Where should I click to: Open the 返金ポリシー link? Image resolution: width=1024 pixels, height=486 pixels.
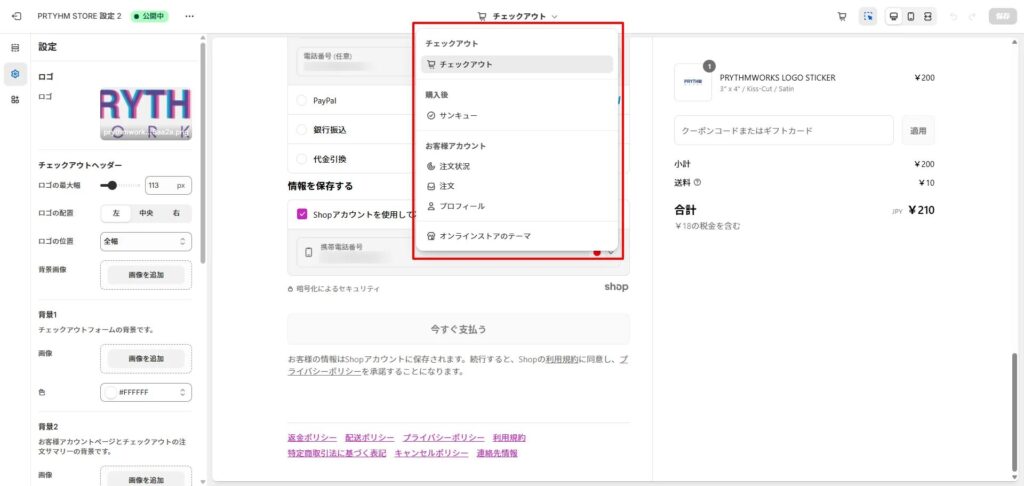[312, 438]
